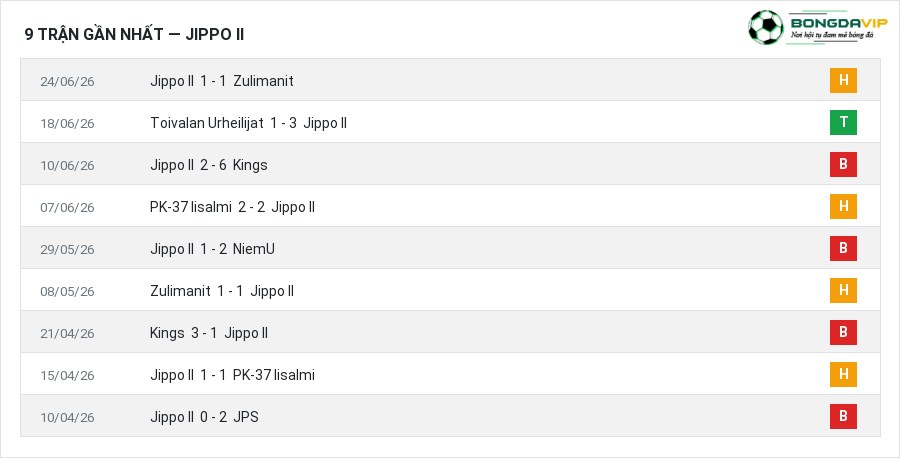900x458 pixels.
Task: Click the green T badge for Toivalan Urheilijat match
Action: [843, 122]
